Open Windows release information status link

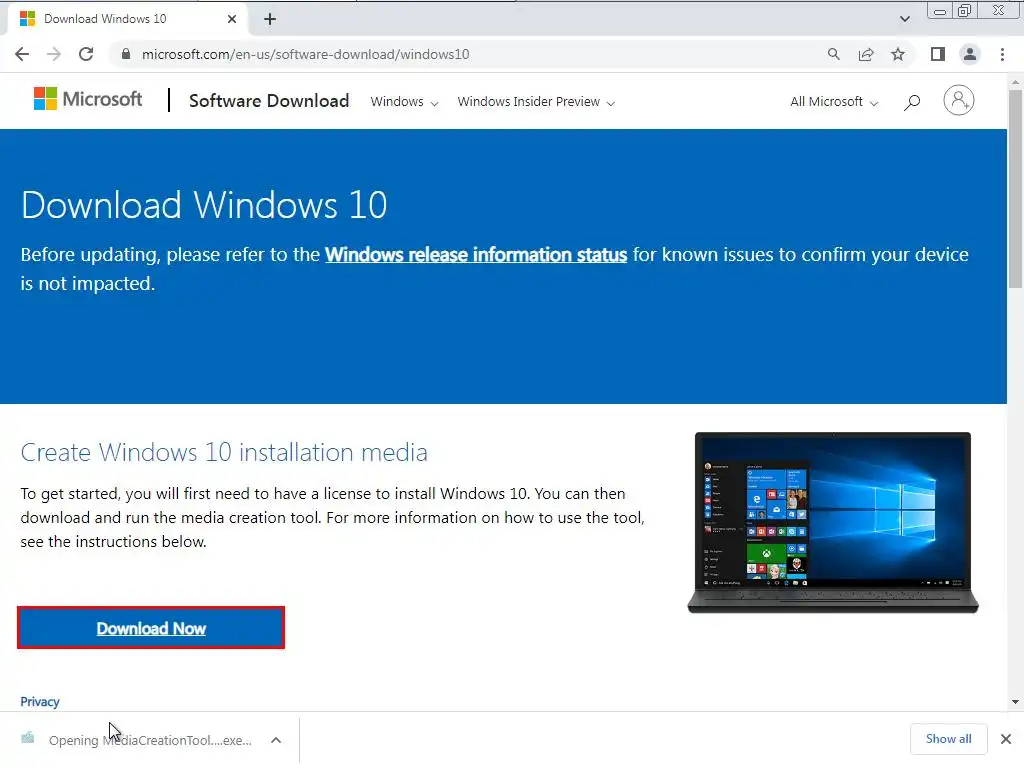(x=476, y=255)
